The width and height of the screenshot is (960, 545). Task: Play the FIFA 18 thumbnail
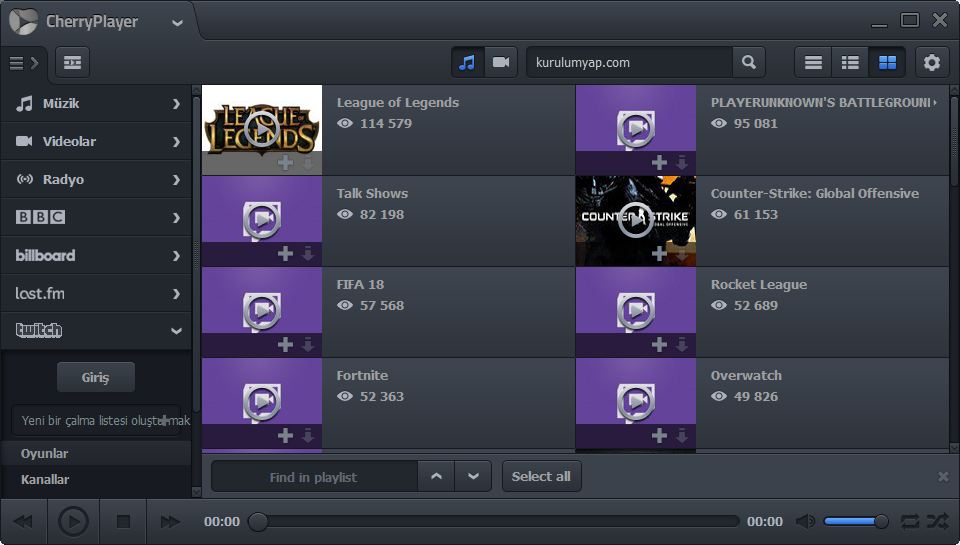[262, 310]
